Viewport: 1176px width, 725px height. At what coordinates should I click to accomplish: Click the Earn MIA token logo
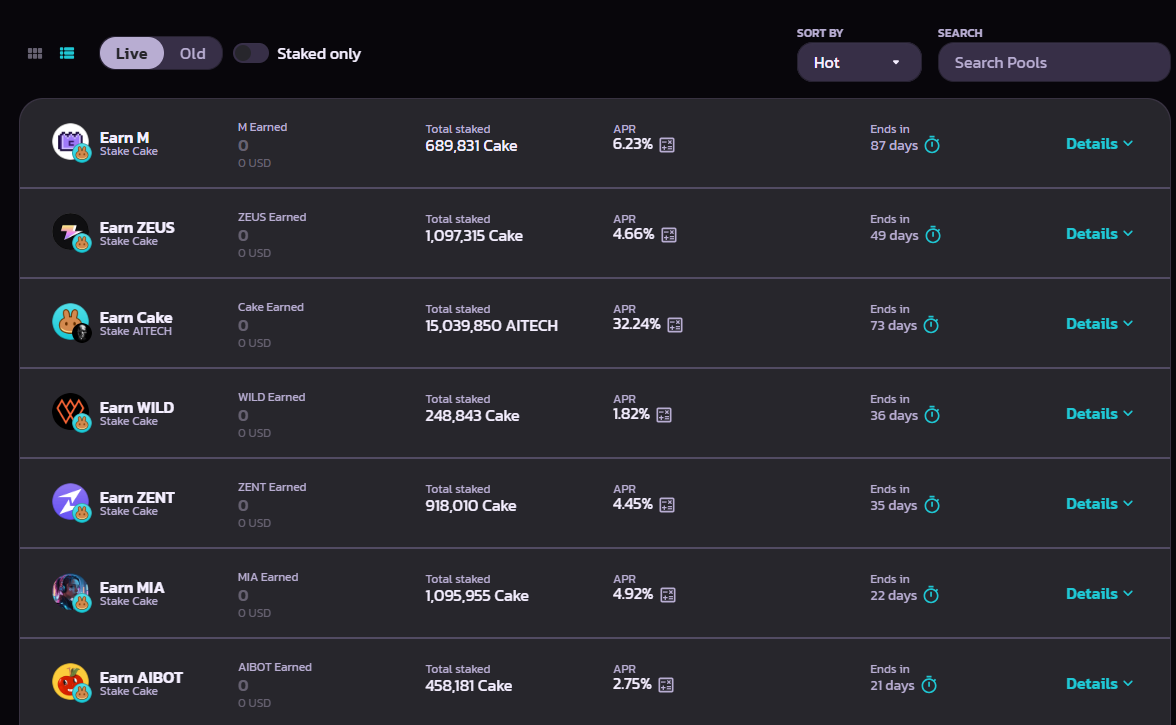70,592
